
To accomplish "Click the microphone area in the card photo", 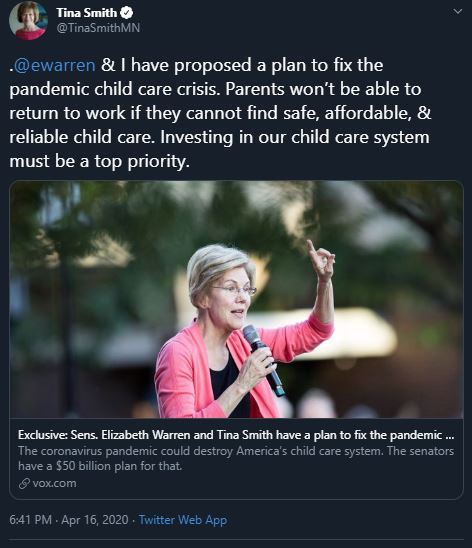I will [263, 360].
